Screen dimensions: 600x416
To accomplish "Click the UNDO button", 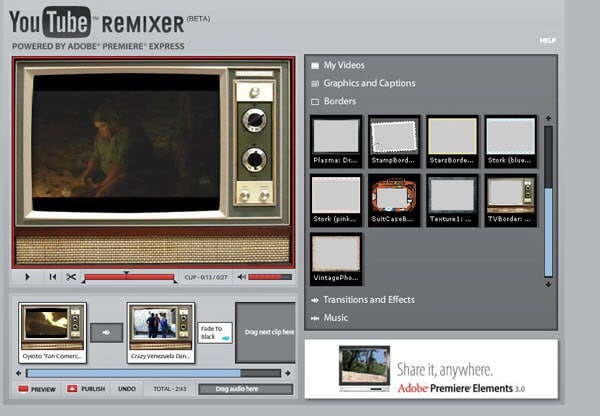I will point(127,389).
